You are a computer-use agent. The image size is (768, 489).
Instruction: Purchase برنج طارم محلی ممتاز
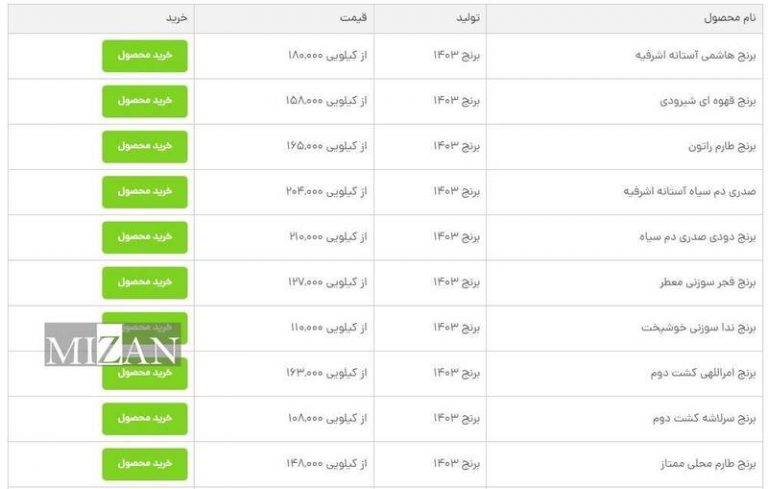click(145, 464)
